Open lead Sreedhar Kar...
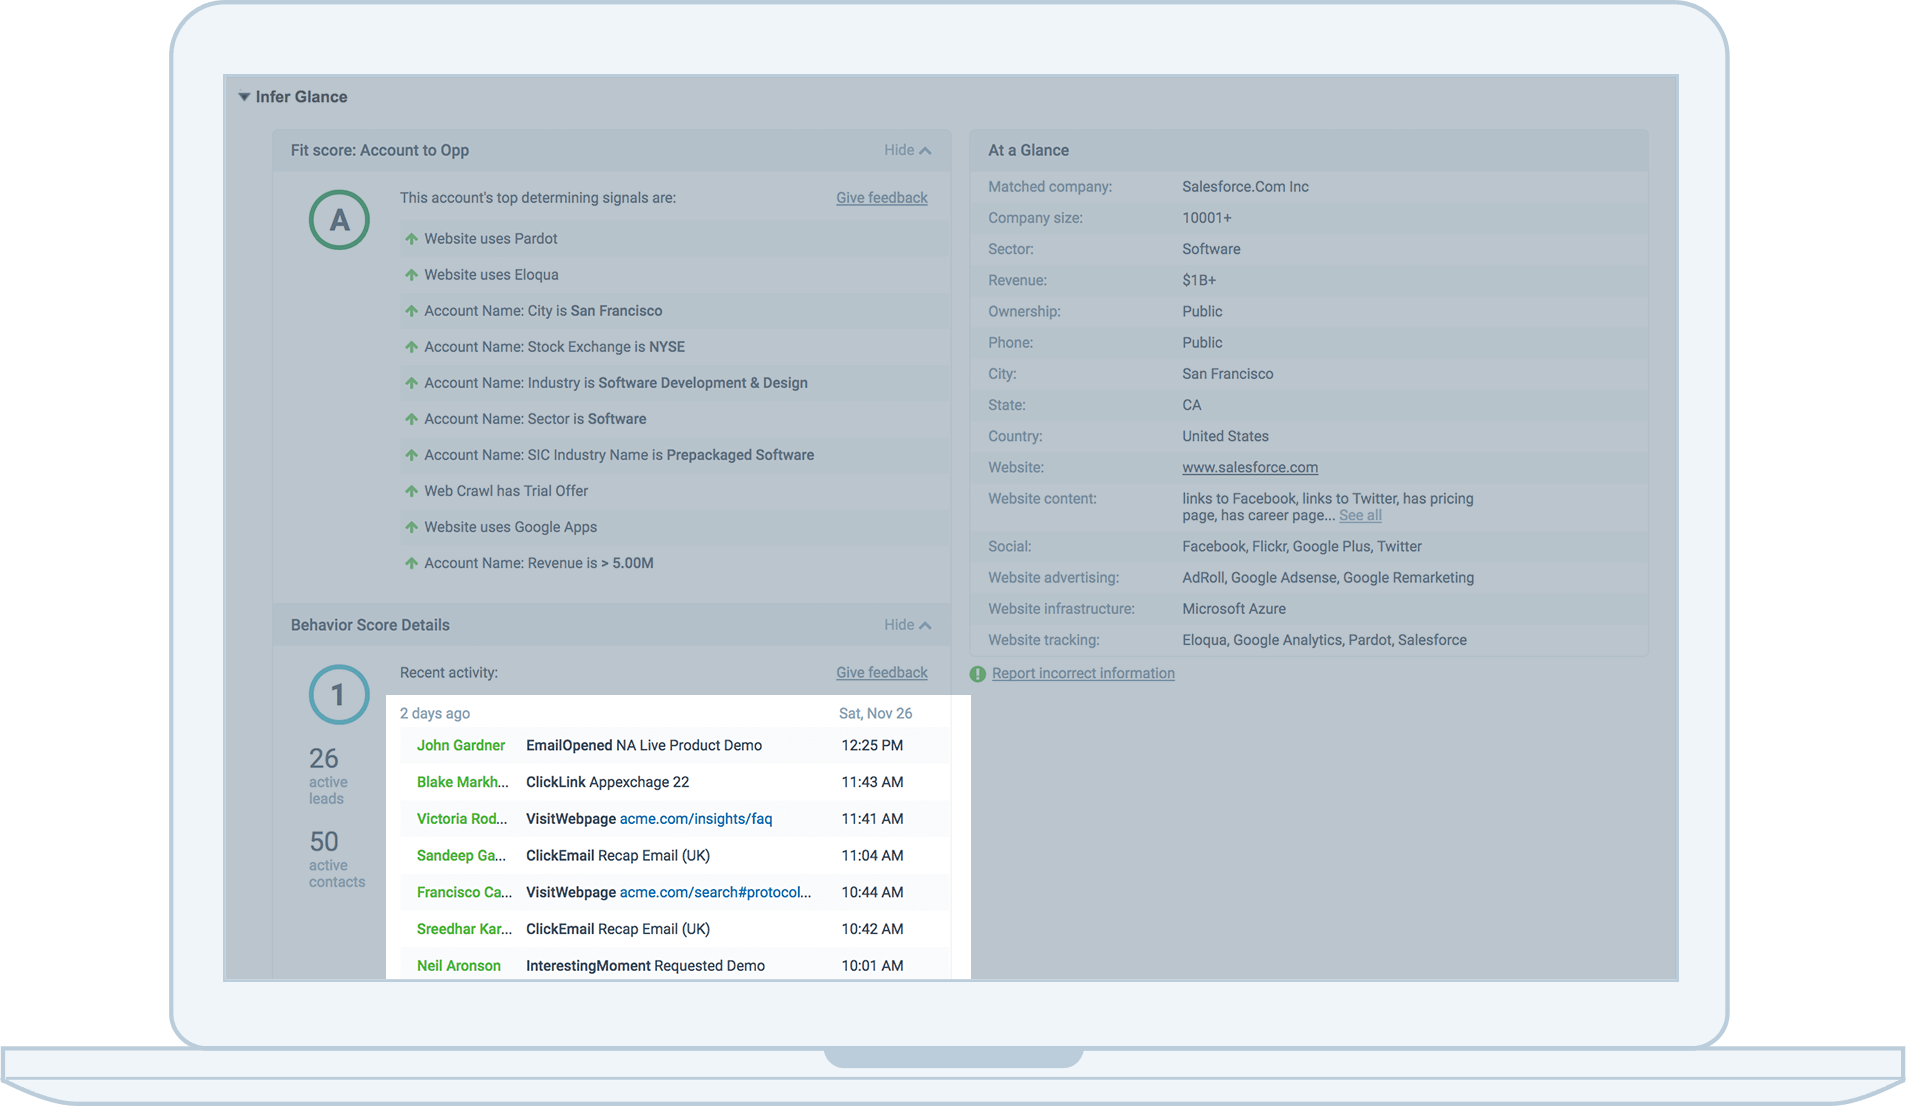Screen dimensions: 1906x1106 click(x=464, y=929)
